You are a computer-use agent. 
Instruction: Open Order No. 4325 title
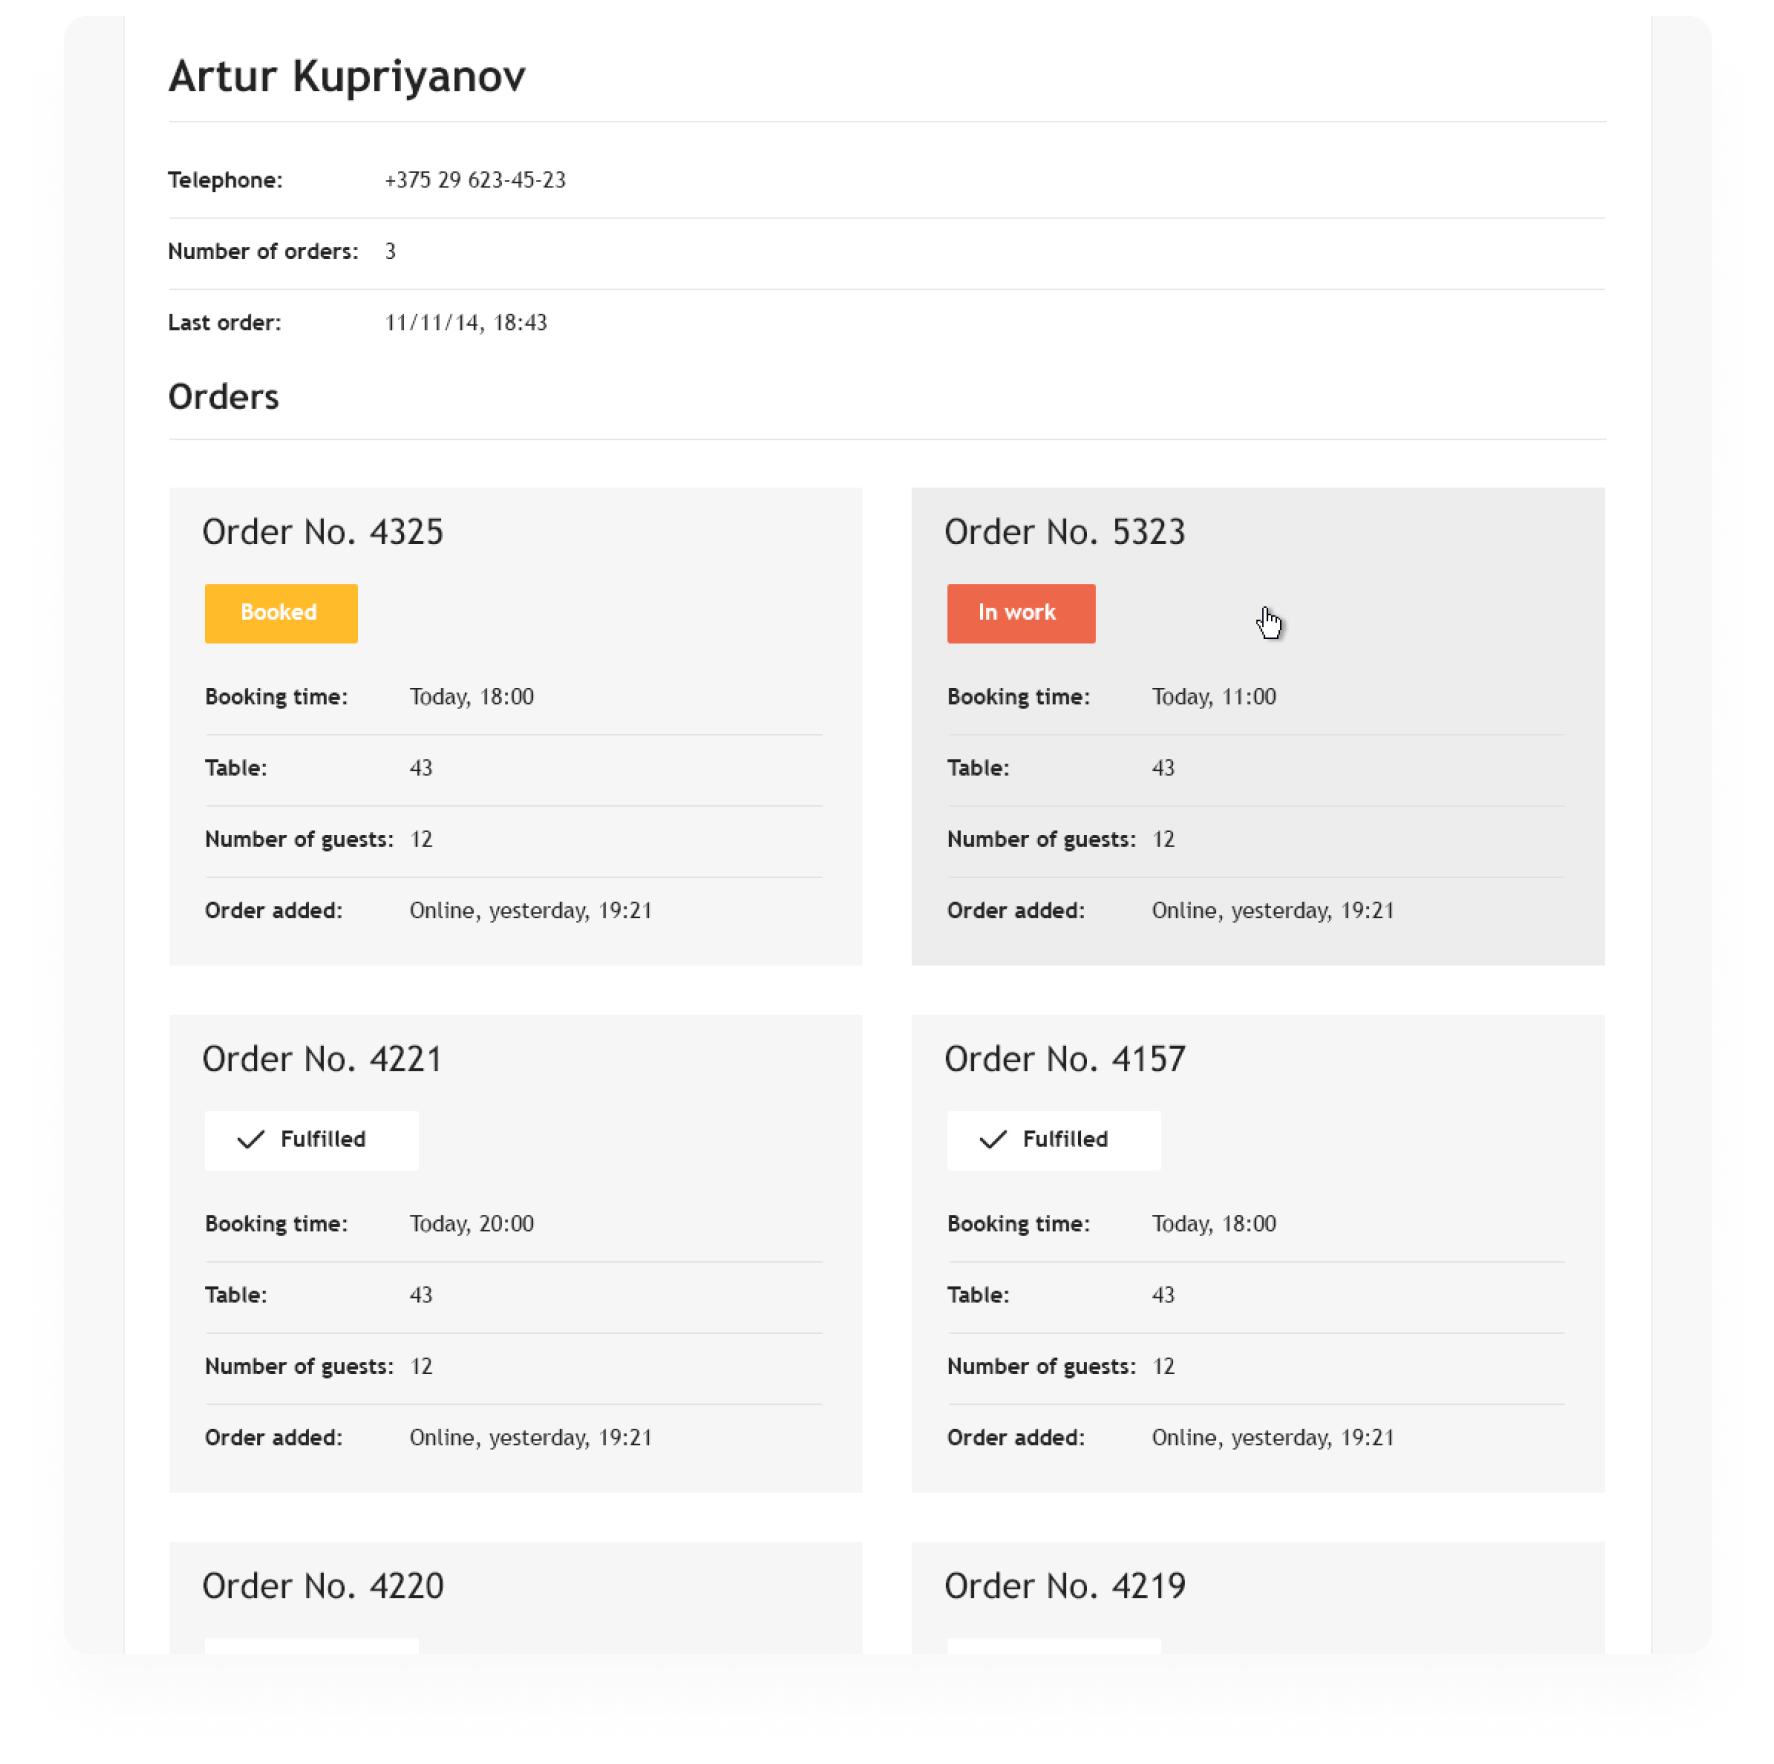tap(323, 532)
